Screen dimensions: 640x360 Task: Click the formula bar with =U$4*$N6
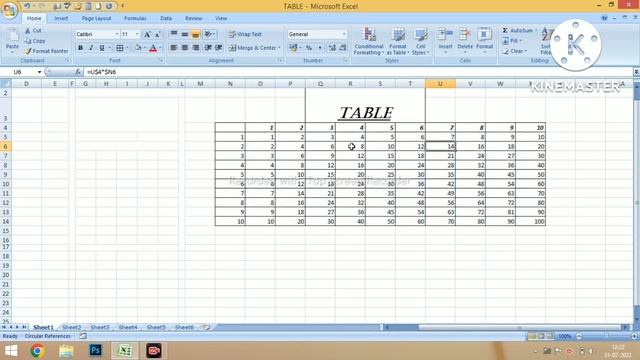tap(358, 72)
